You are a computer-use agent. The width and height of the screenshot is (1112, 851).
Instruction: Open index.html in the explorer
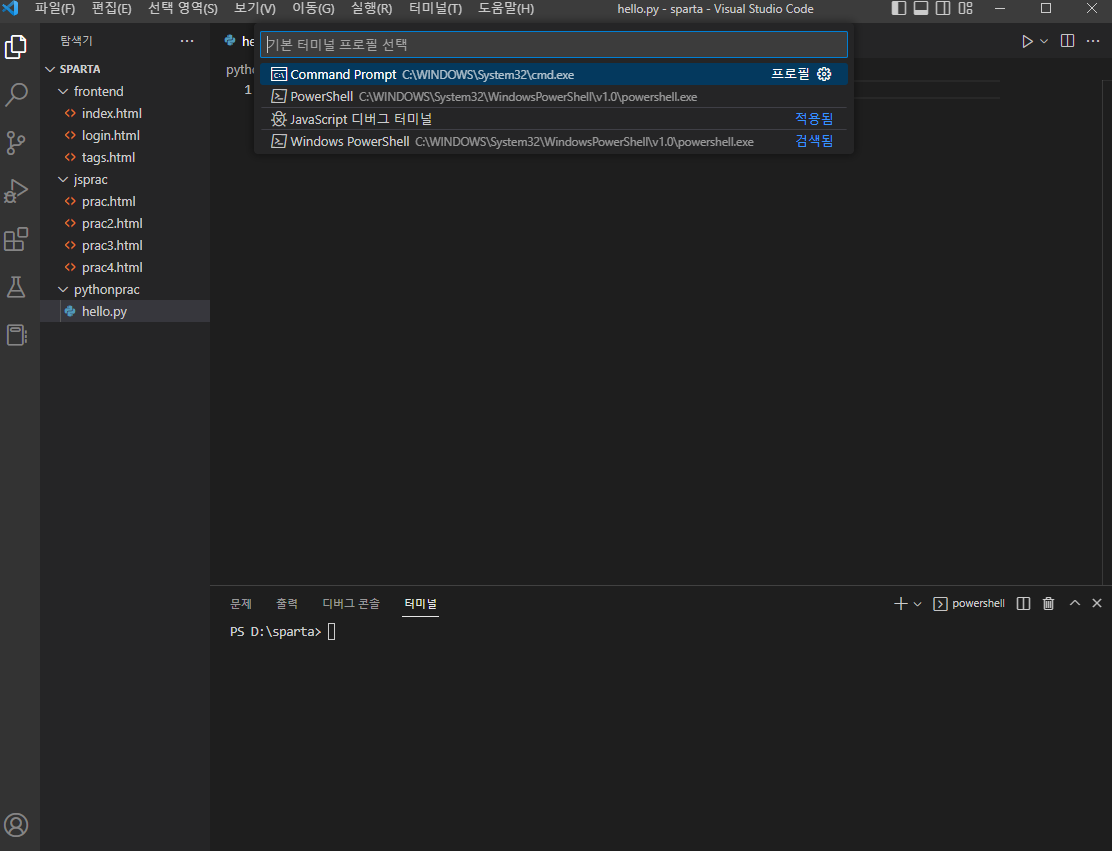click(125, 113)
